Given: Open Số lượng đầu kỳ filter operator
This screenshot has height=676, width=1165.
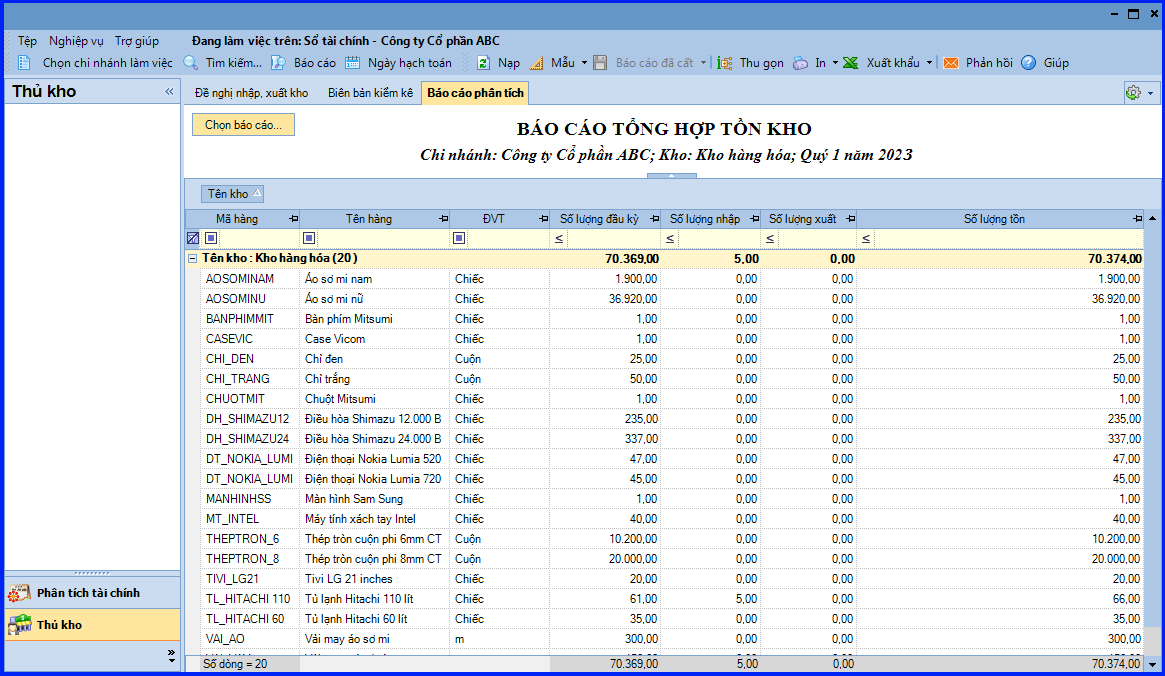Looking at the screenshot, I should click(559, 238).
